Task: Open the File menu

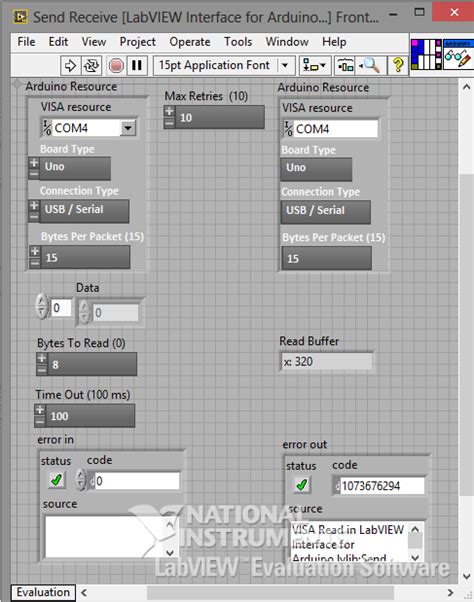Action: coord(26,41)
